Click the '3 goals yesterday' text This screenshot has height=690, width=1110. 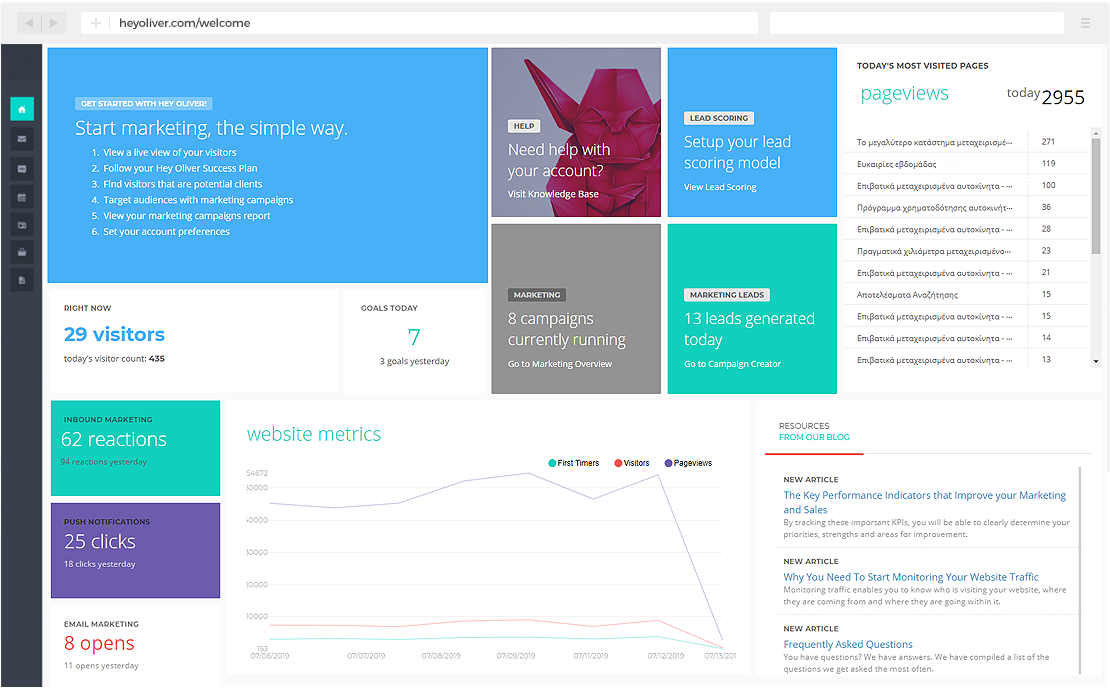coord(414,361)
